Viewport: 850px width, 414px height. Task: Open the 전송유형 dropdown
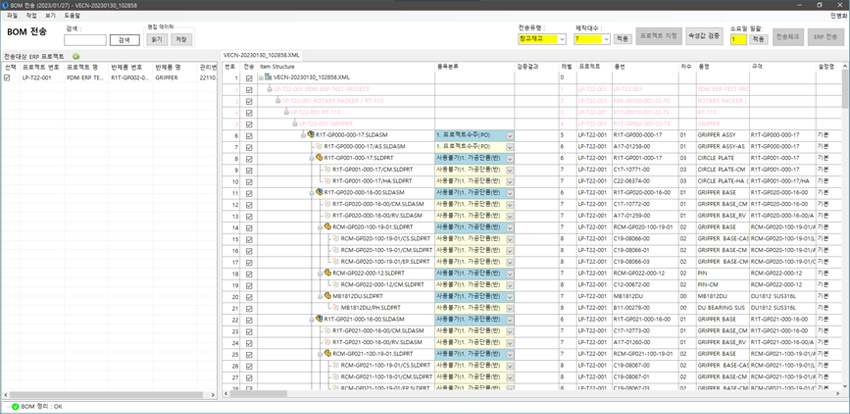pyautogui.click(x=563, y=38)
